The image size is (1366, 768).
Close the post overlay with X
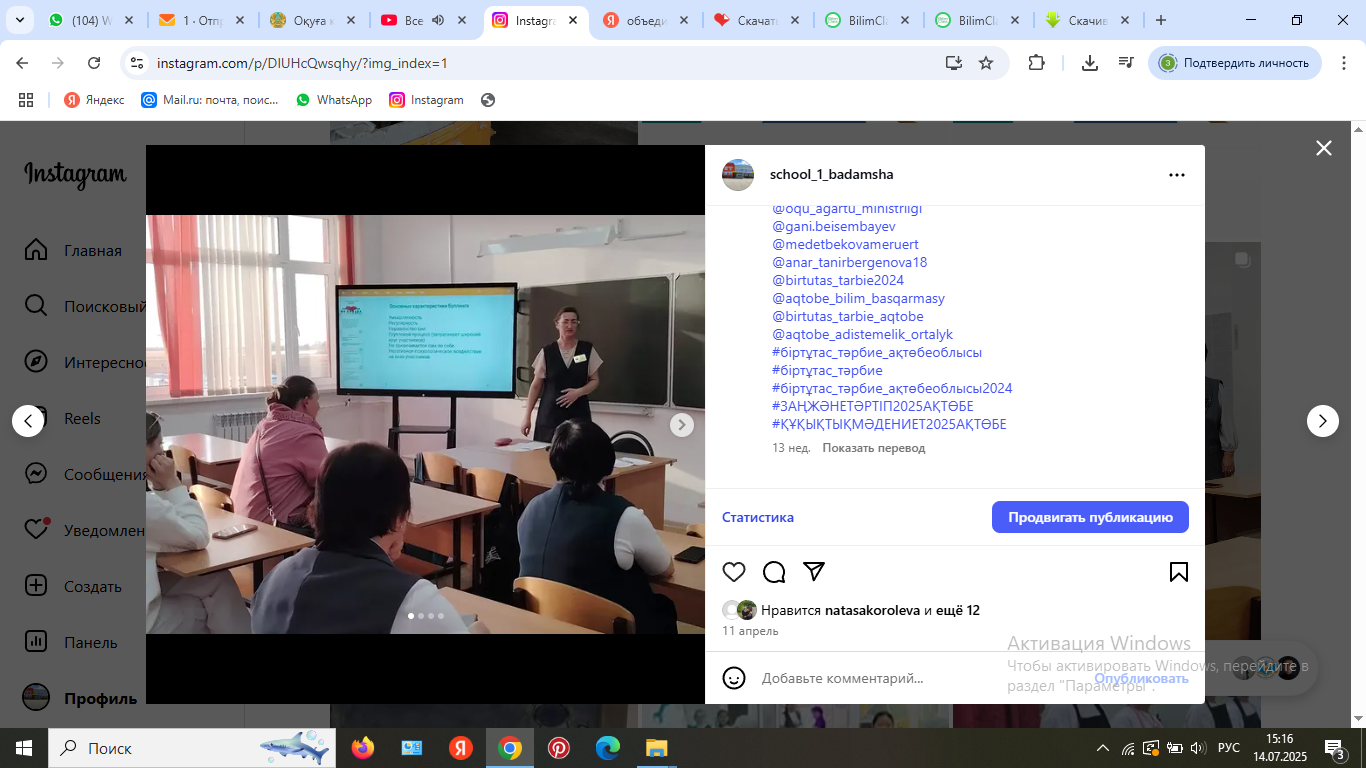click(1324, 148)
